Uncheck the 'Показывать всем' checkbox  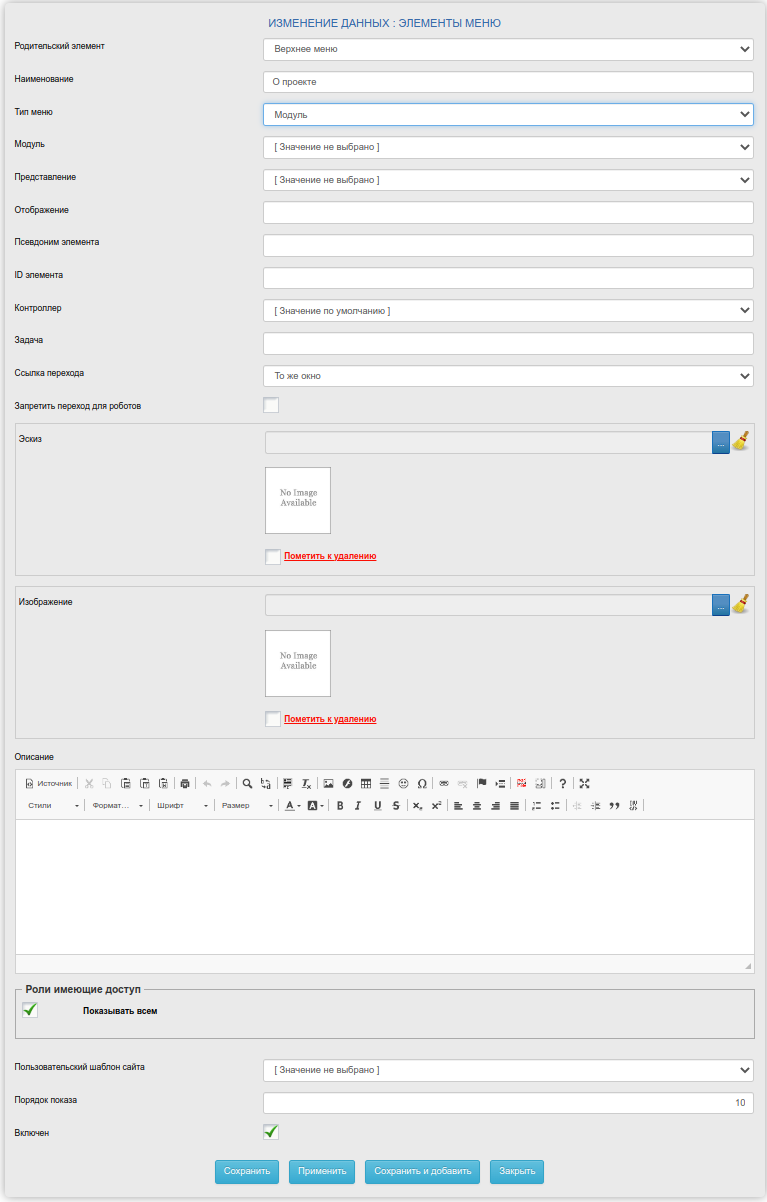pyautogui.click(x=30, y=1010)
